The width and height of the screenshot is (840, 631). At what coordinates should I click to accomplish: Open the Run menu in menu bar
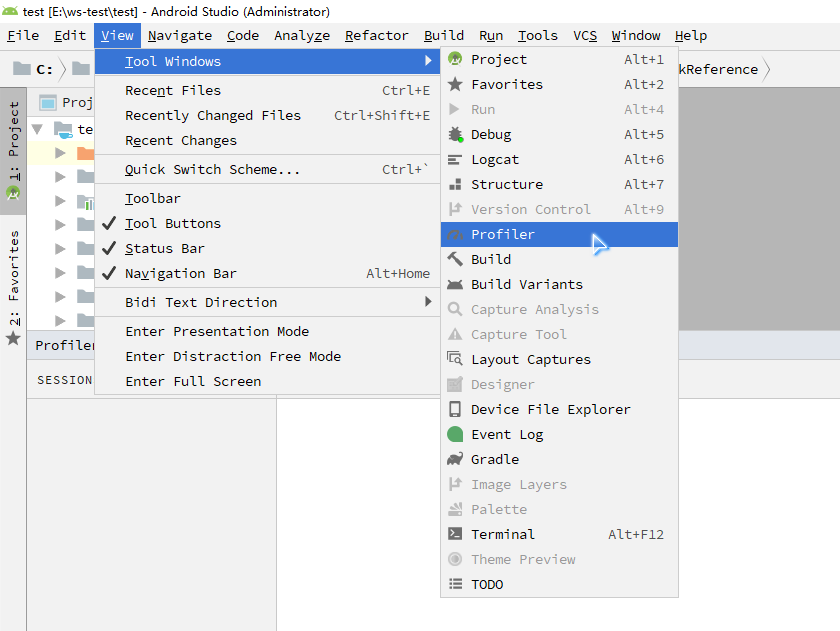click(x=491, y=35)
